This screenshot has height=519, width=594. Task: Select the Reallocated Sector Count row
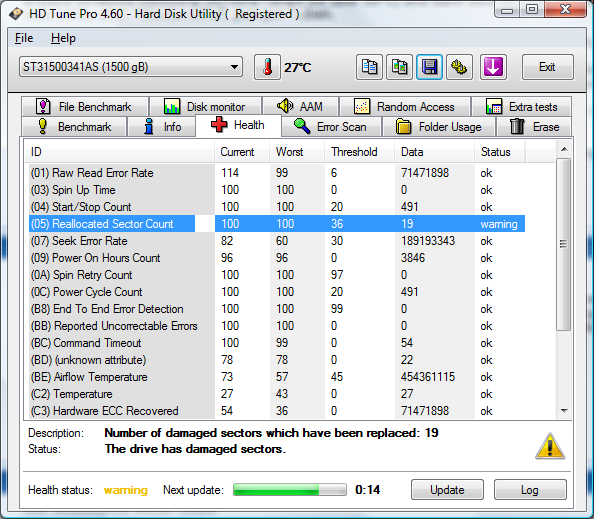pyautogui.click(x=277, y=224)
